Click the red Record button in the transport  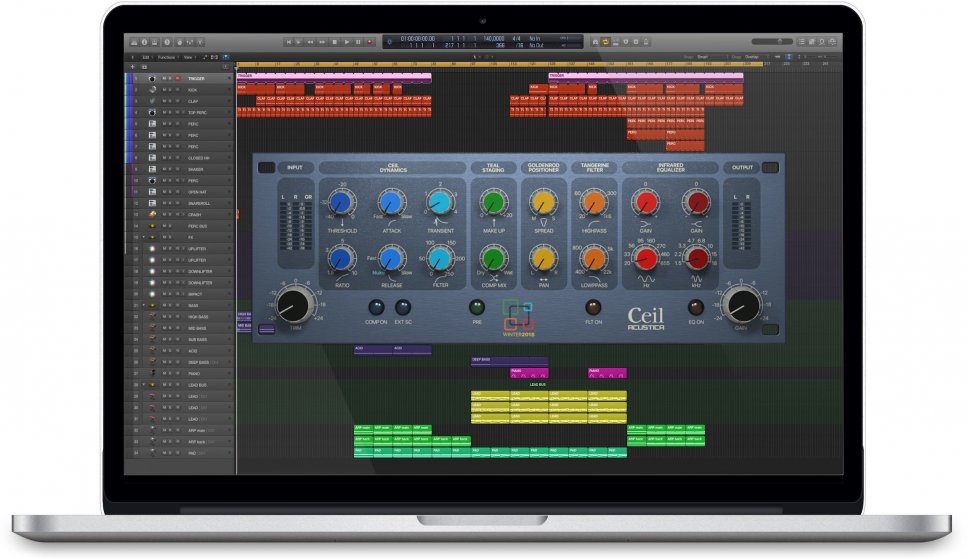(x=370, y=42)
